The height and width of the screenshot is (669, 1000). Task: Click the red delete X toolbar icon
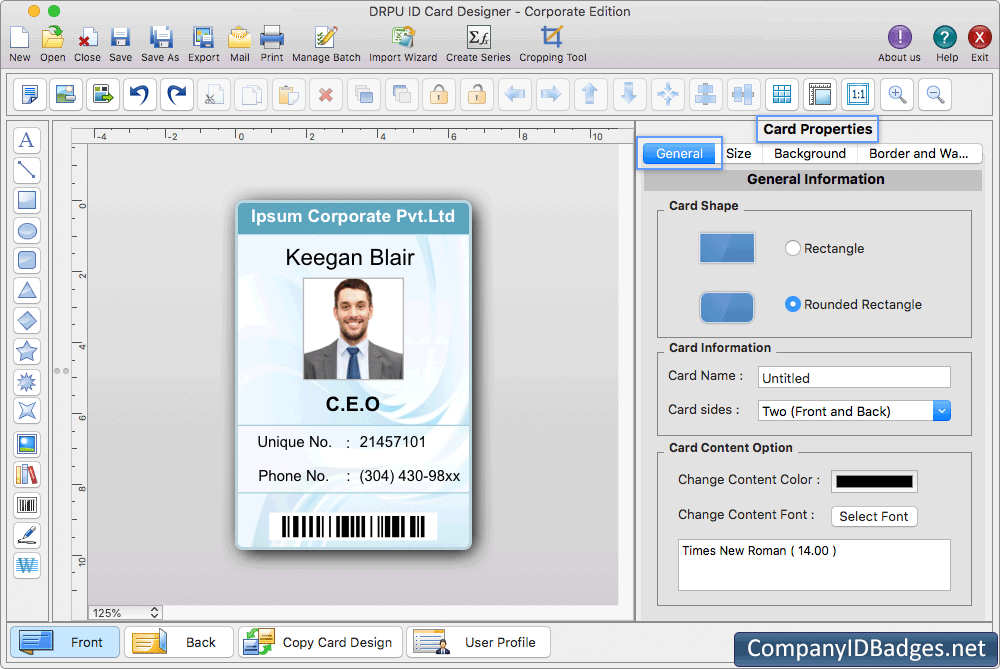[326, 94]
